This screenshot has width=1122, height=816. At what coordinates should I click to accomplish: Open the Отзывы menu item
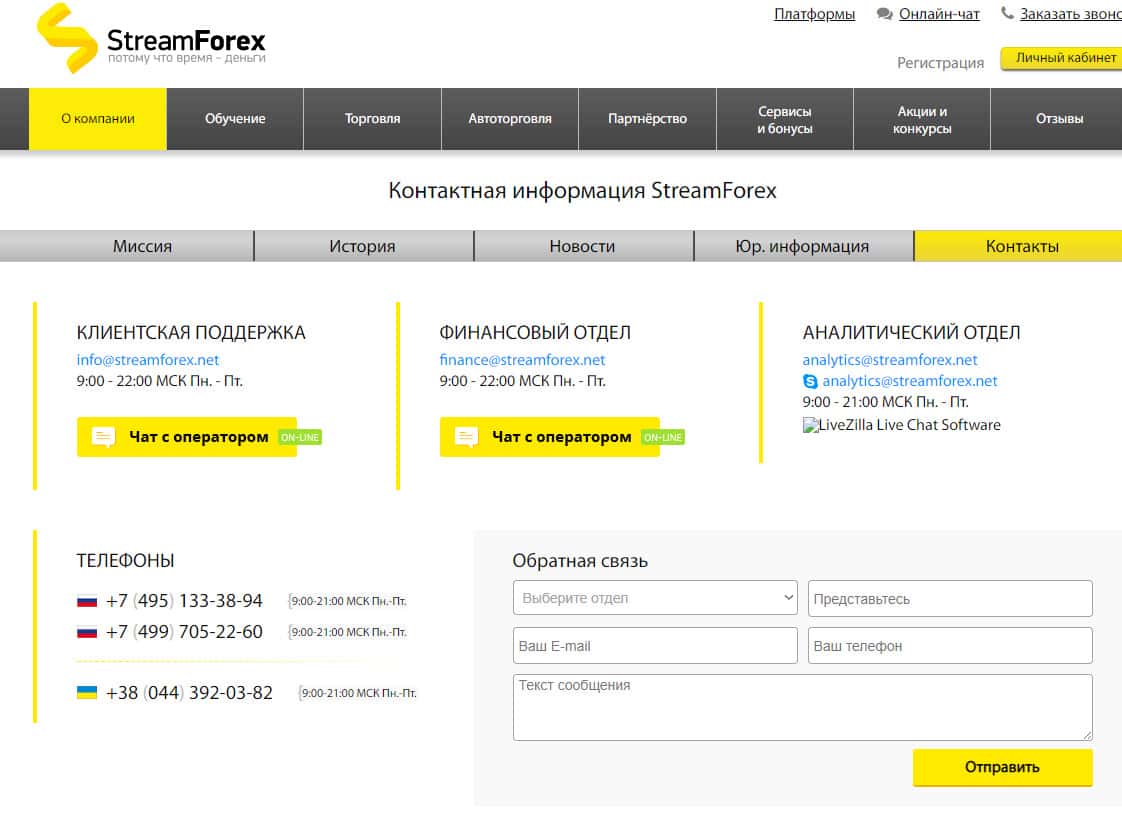pyautogui.click(x=1058, y=119)
